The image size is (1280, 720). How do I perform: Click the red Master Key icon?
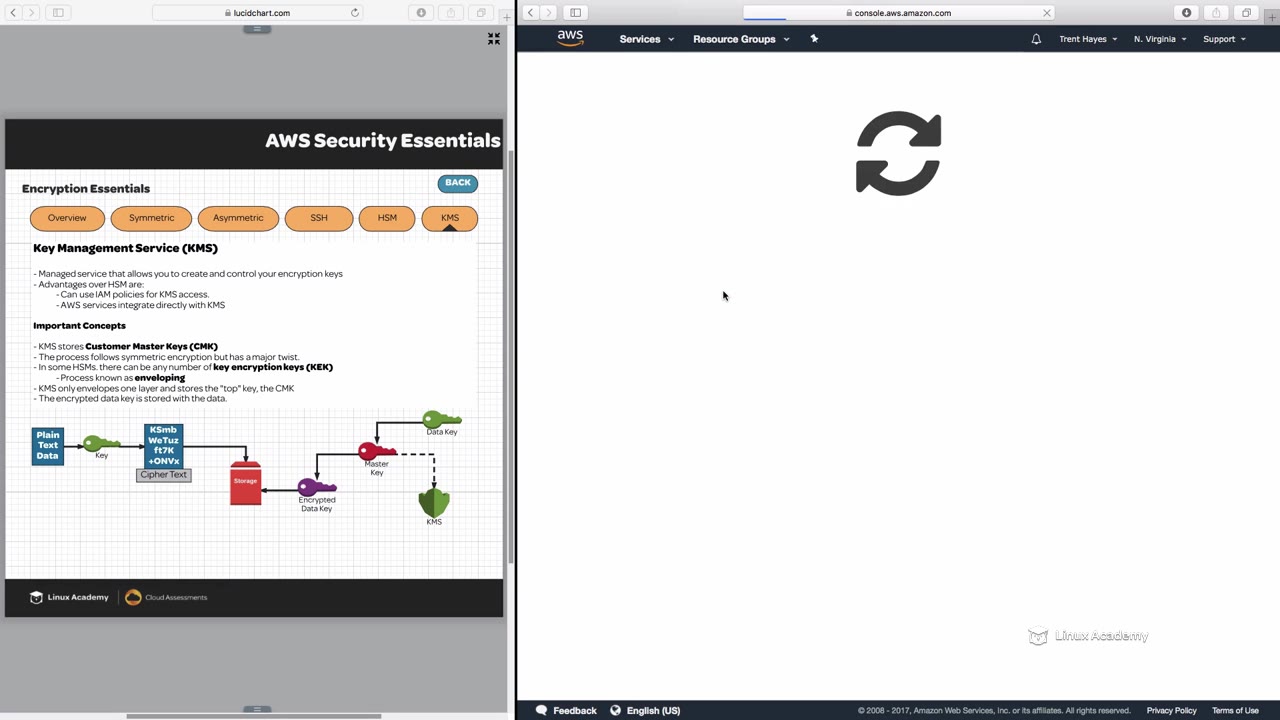pos(377,451)
